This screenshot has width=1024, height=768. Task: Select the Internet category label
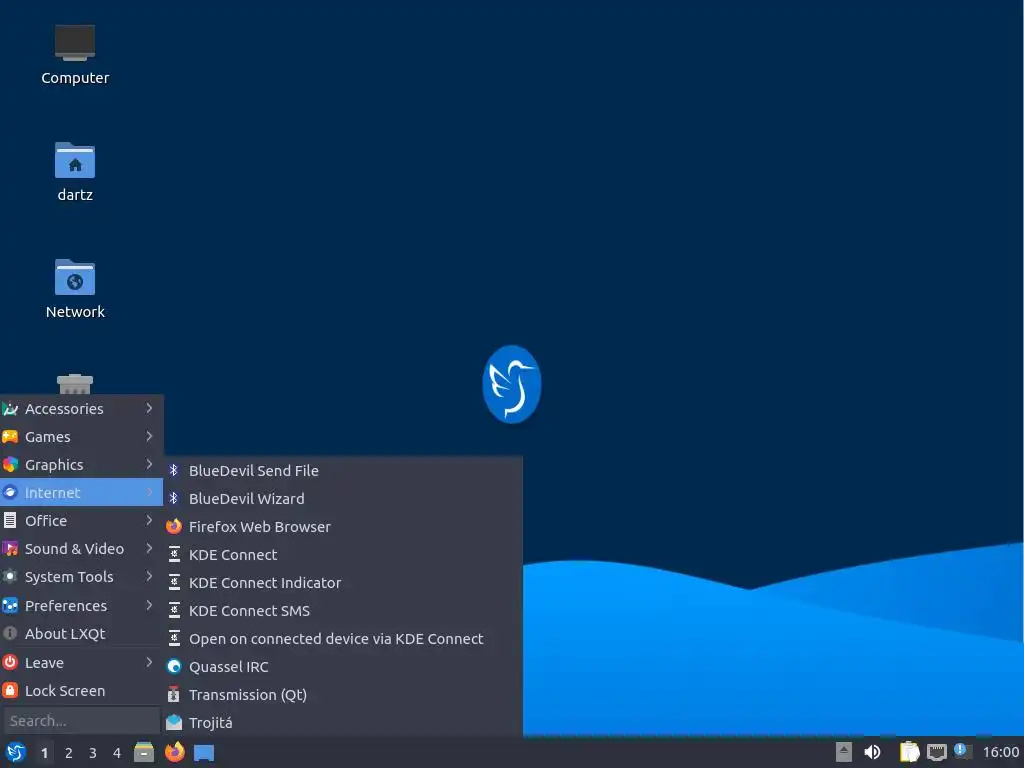pyautogui.click(x=52, y=492)
